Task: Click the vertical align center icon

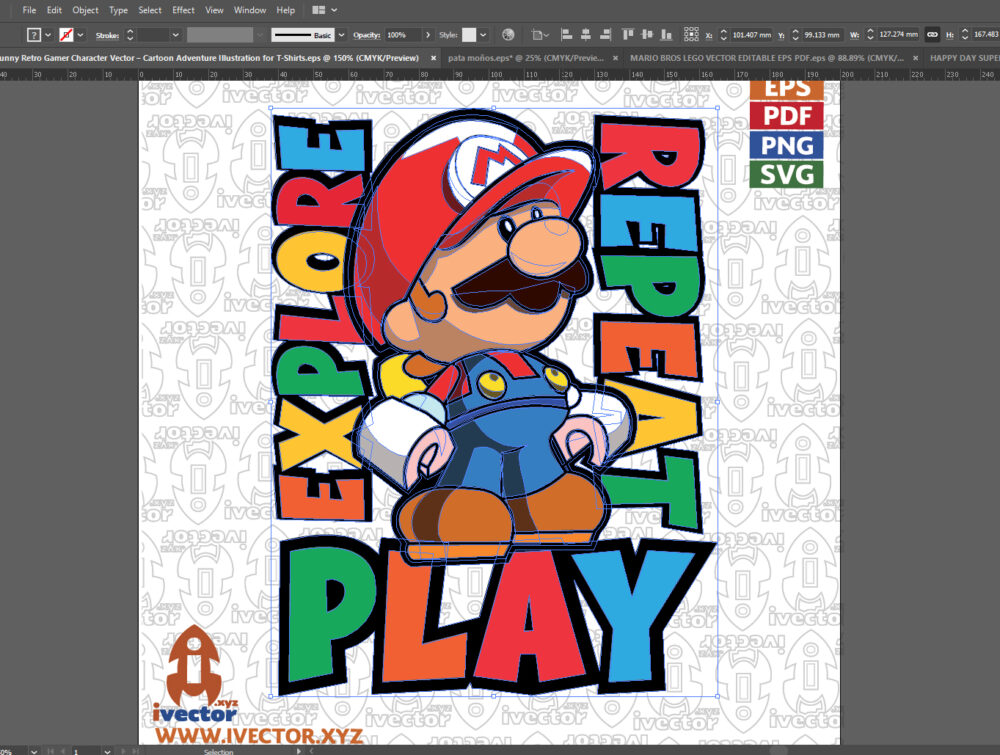Action: tap(647, 35)
